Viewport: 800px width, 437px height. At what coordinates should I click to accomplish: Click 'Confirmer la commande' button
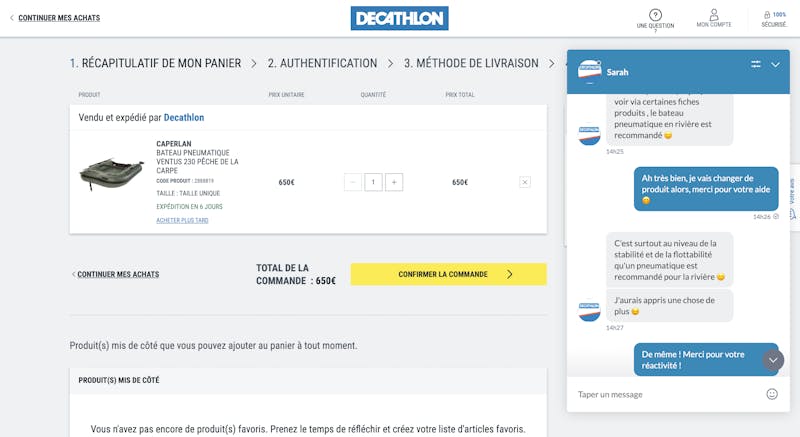pyautogui.click(x=448, y=274)
